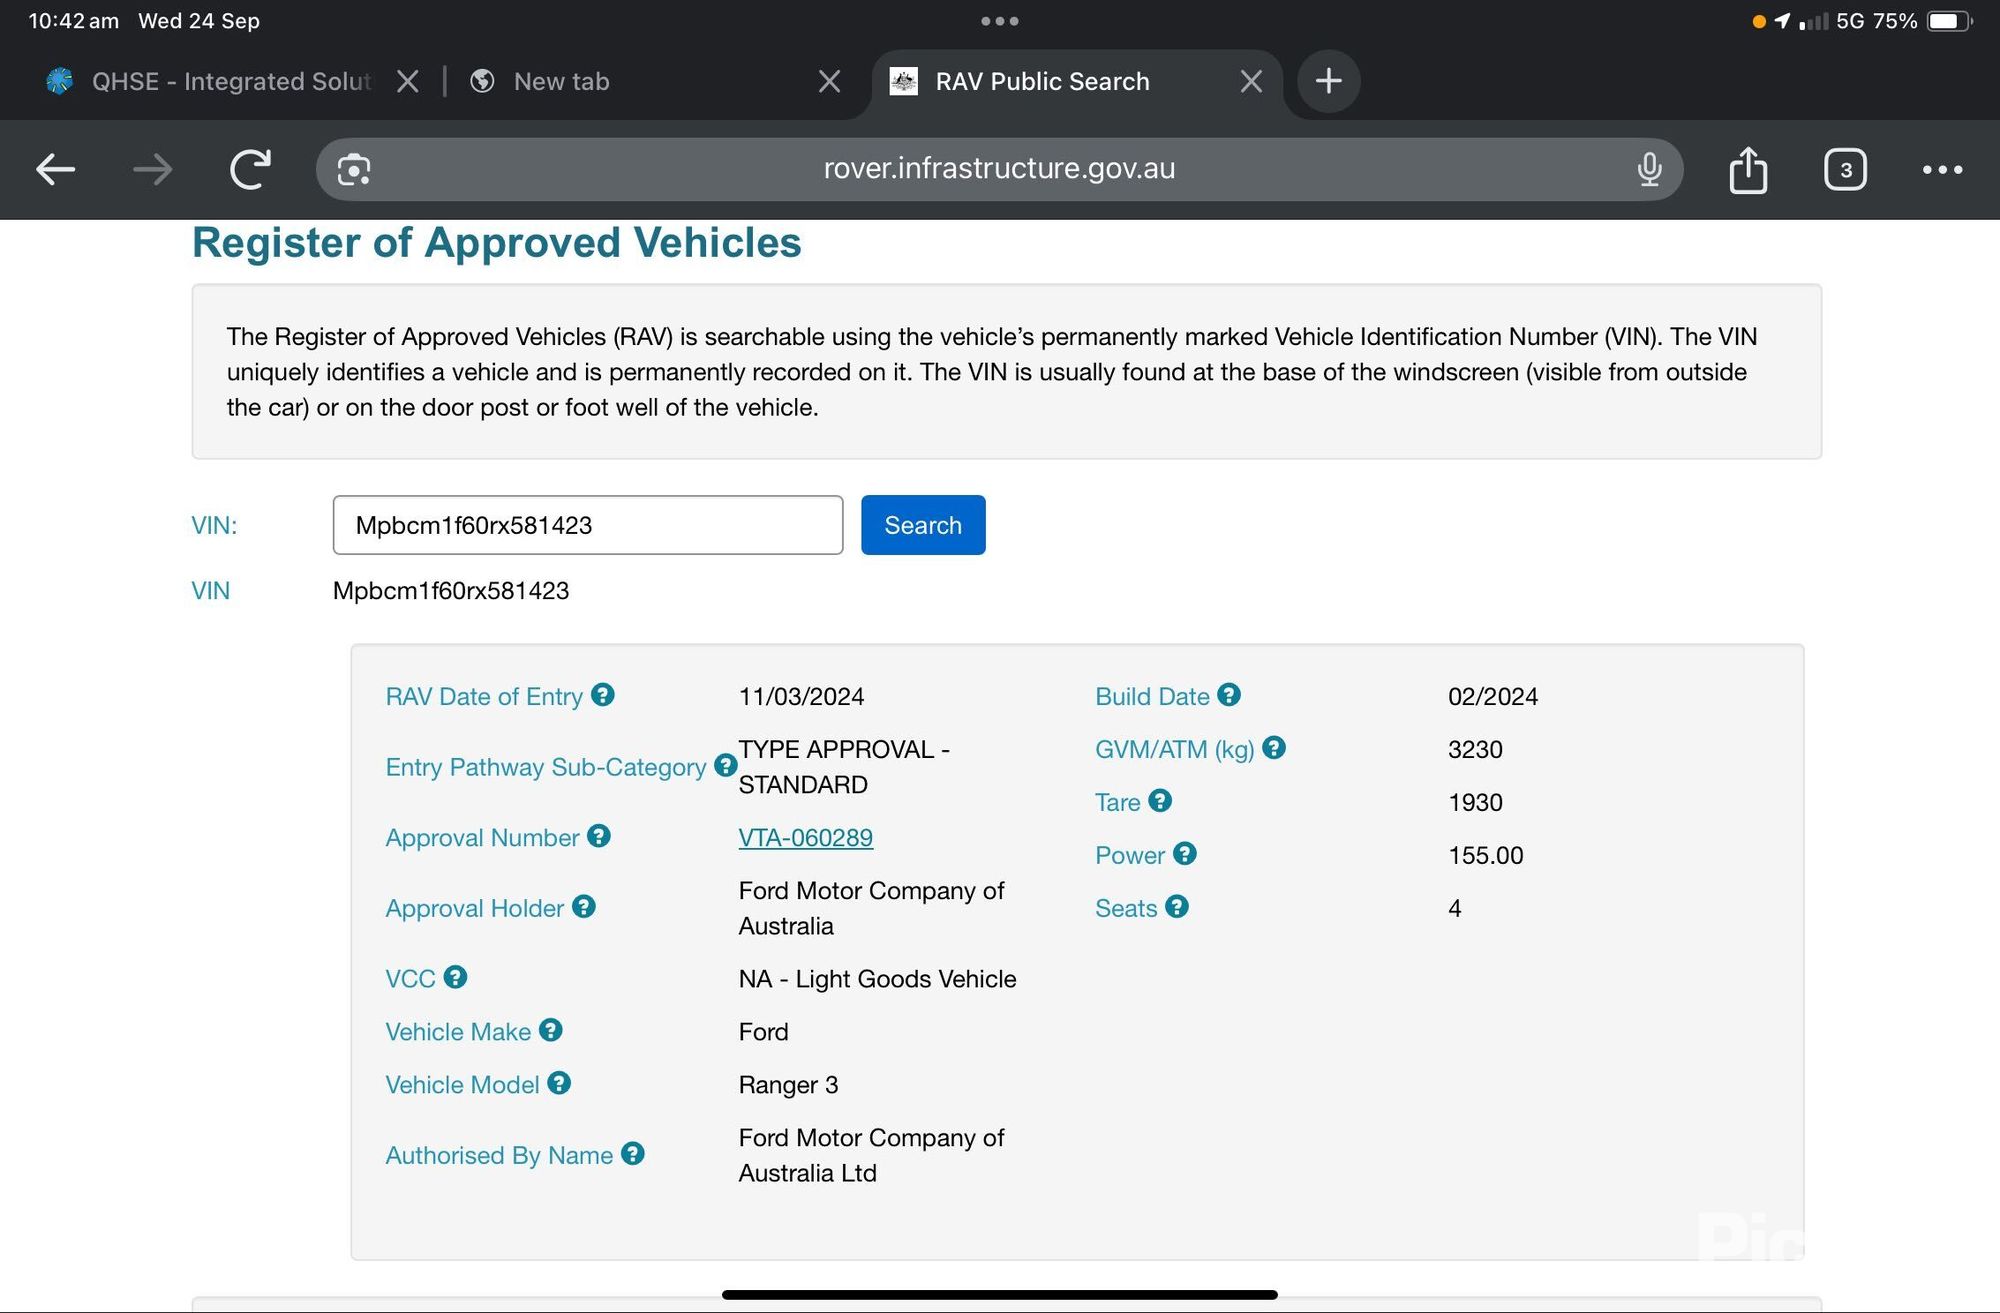This screenshot has height=1313, width=2000.
Task: Show help for VCC
Action: (x=455, y=977)
